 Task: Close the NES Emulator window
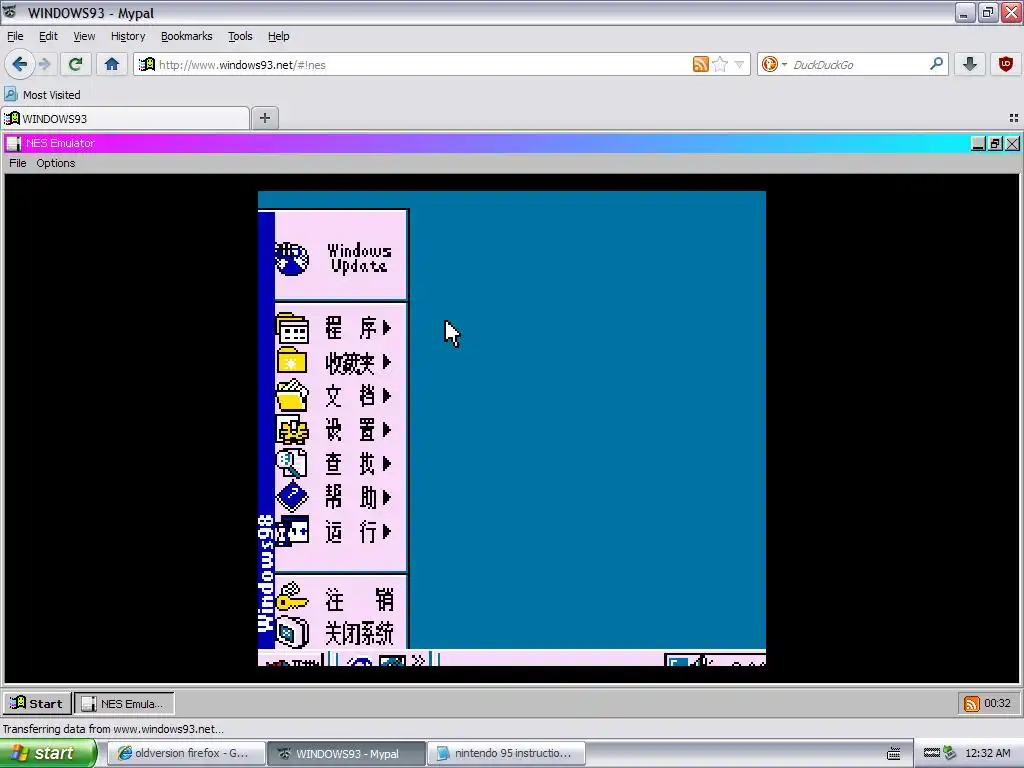pyautogui.click(x=1012, y=144)
